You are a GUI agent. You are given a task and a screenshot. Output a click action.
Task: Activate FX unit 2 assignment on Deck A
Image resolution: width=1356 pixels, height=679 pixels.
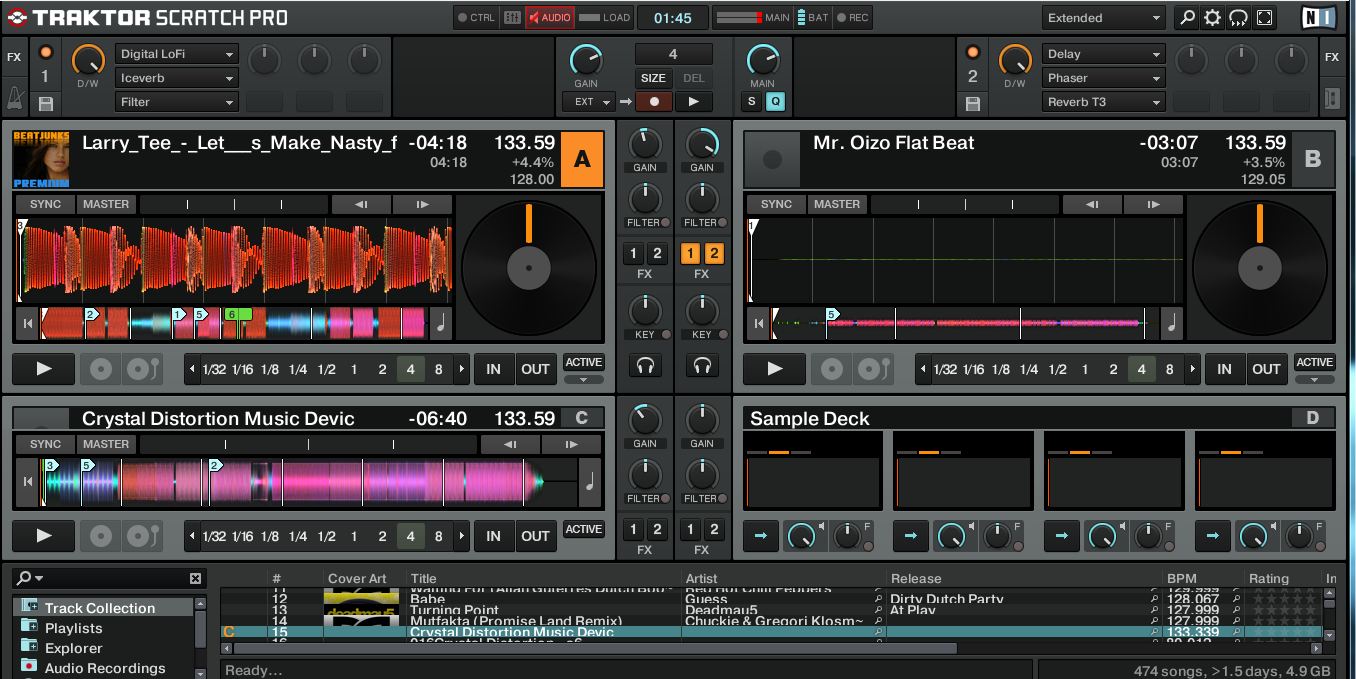click(659, 253)
